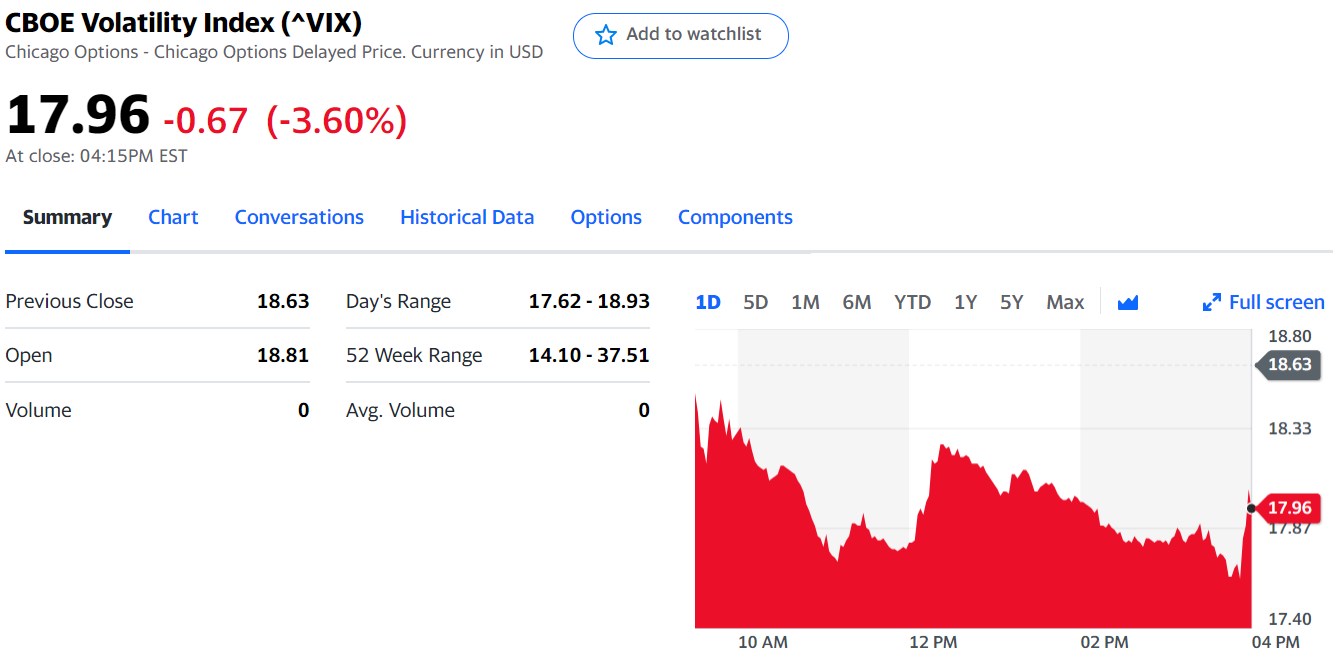This screenshot has height=657, width=1333.
Task: Click the 02 PM time axis label
Action: tap(1104, 642)
